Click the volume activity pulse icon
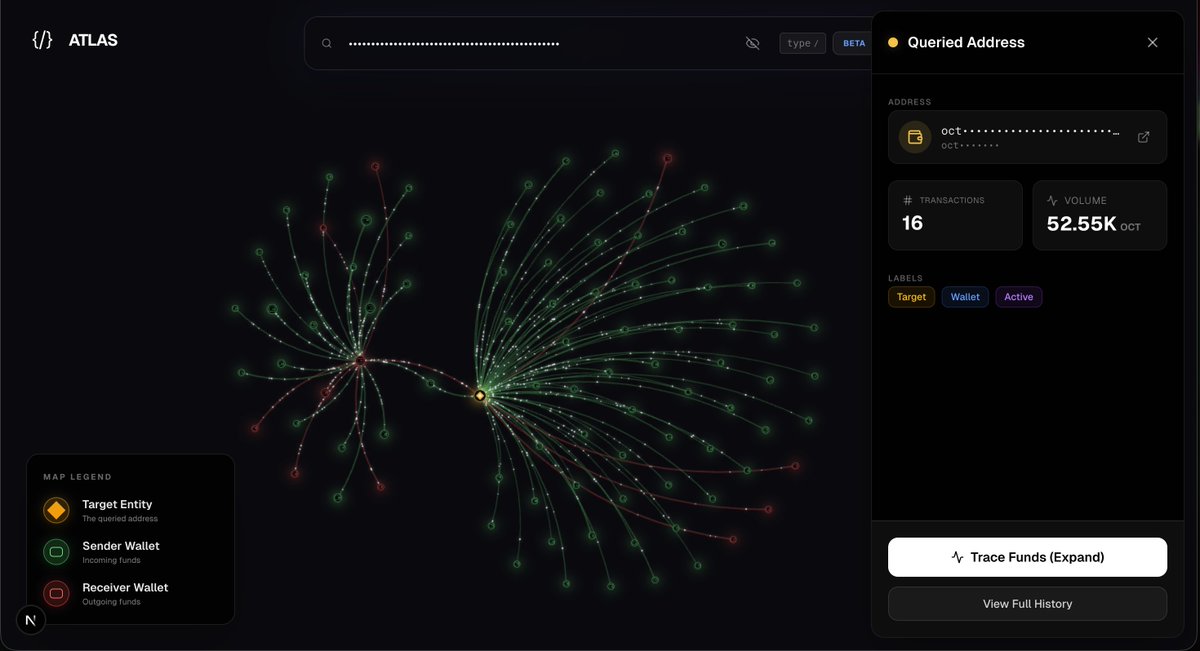 tap(1052, 200)
